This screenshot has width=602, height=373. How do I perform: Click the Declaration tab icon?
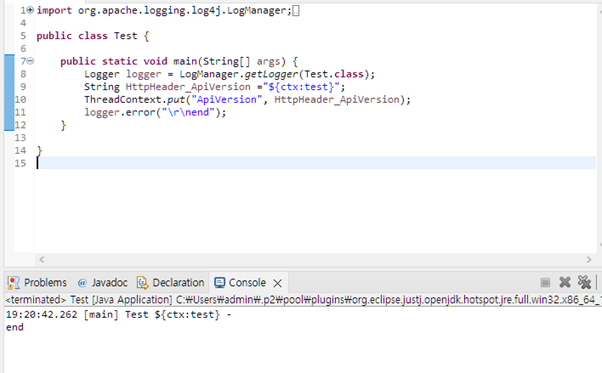coord(142,283)
